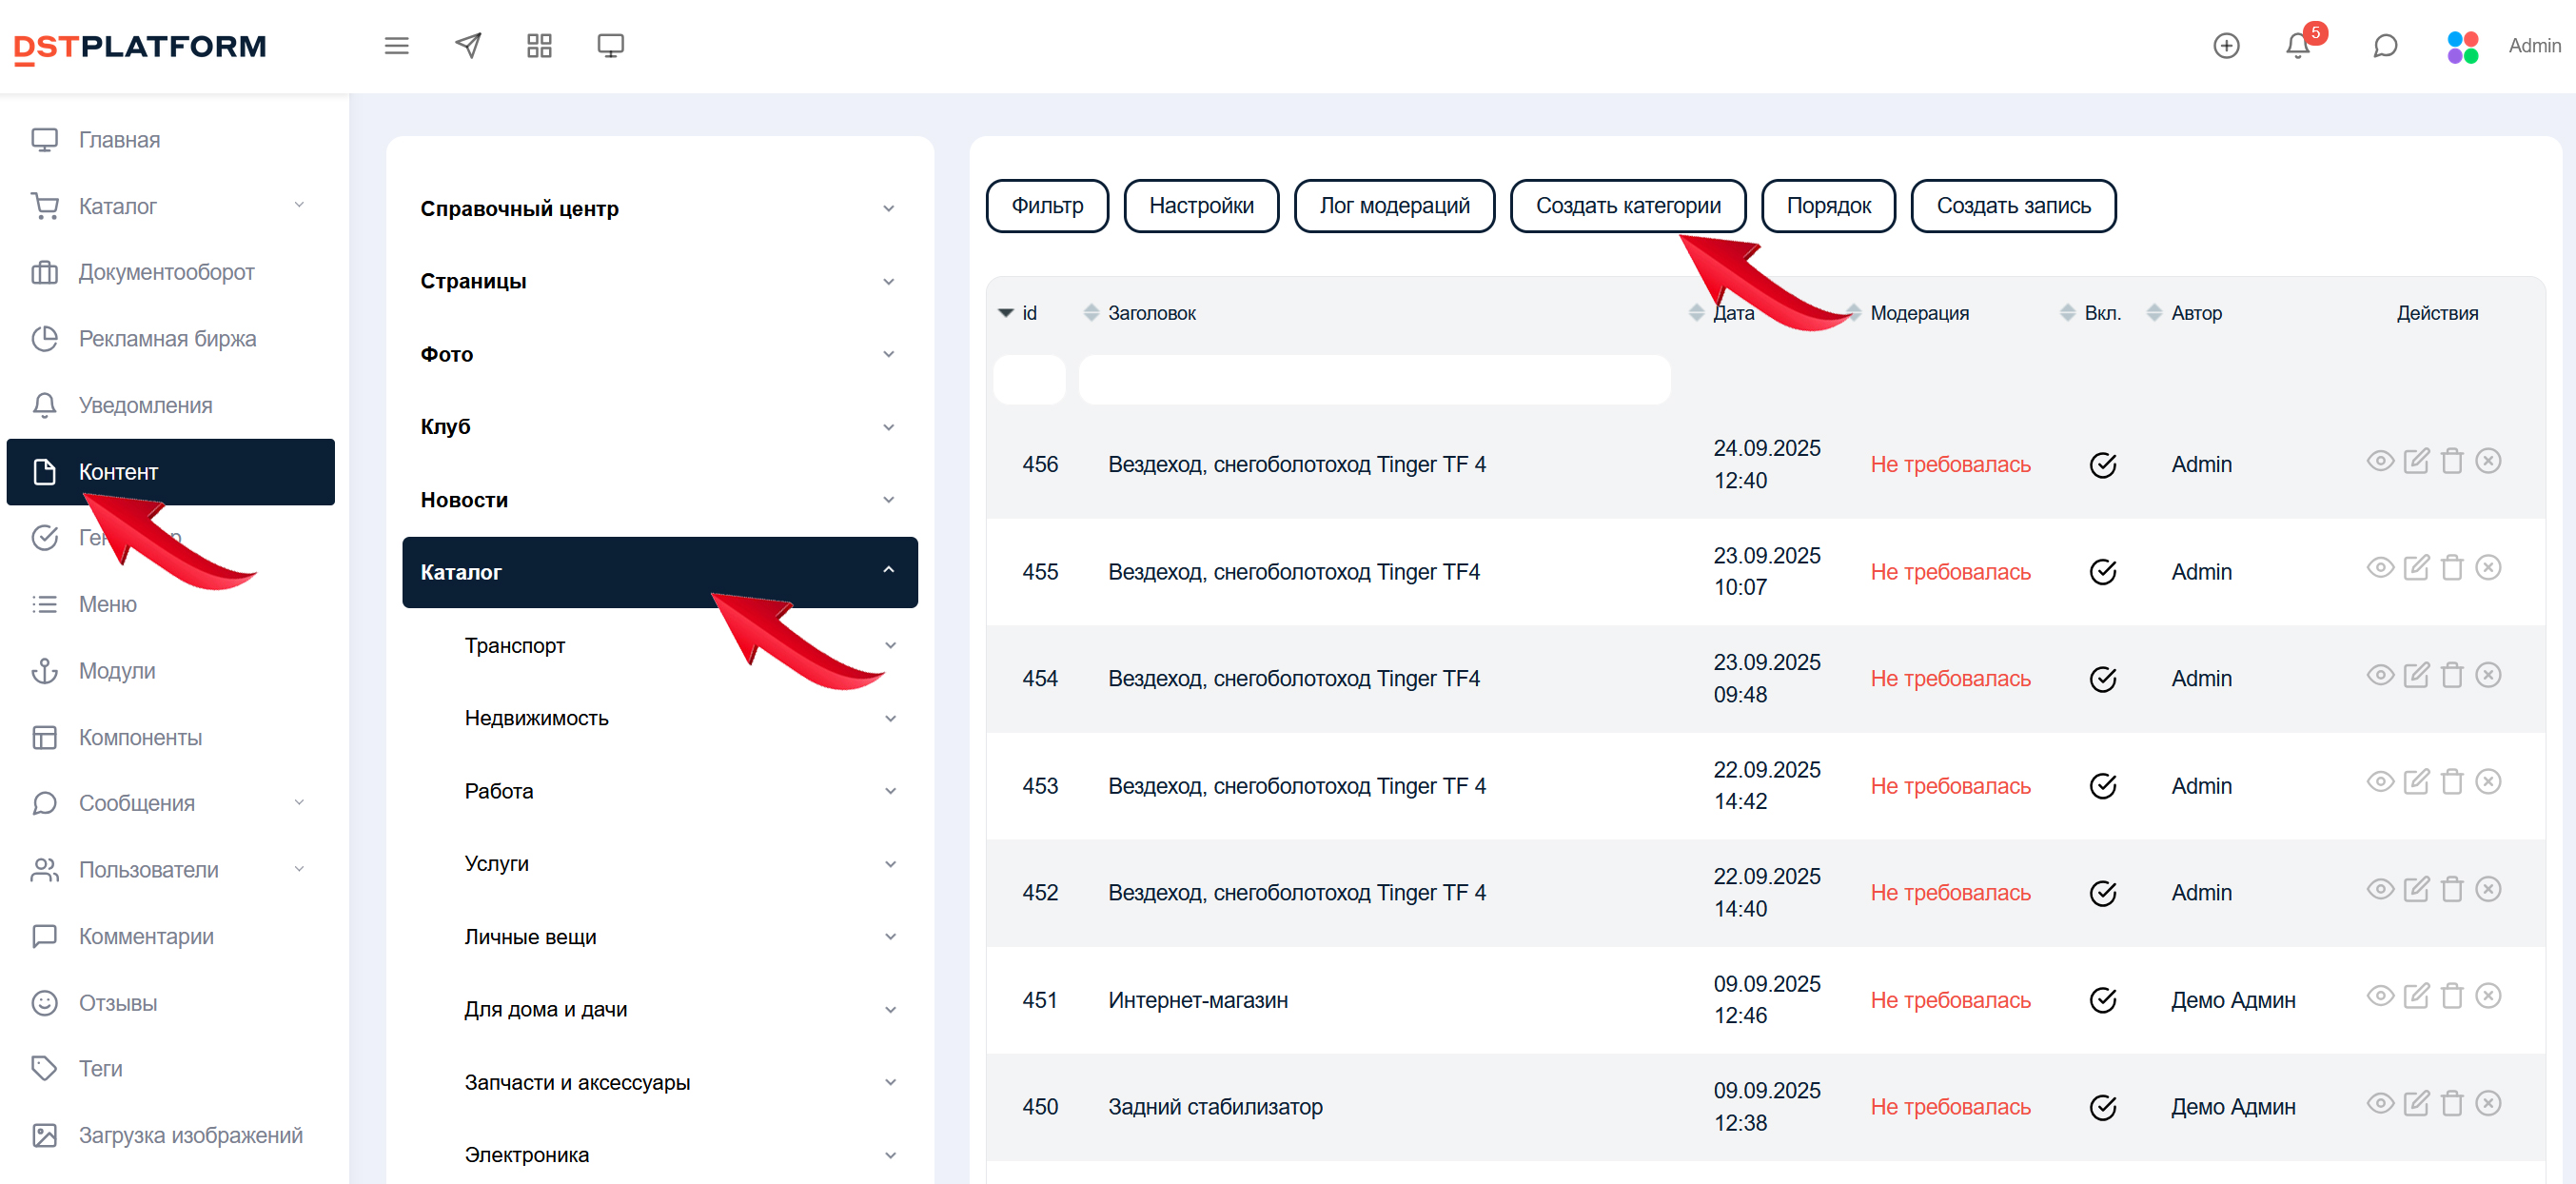Click the Создать категории button
The height and width of the screenshot is (1184, 2576).
[1627, 206]
